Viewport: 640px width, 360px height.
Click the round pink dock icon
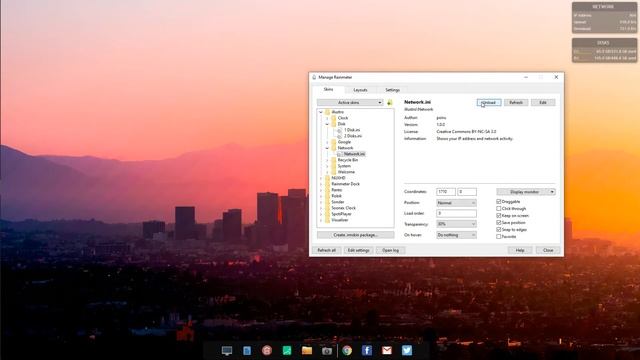click(x=267, y=351)
